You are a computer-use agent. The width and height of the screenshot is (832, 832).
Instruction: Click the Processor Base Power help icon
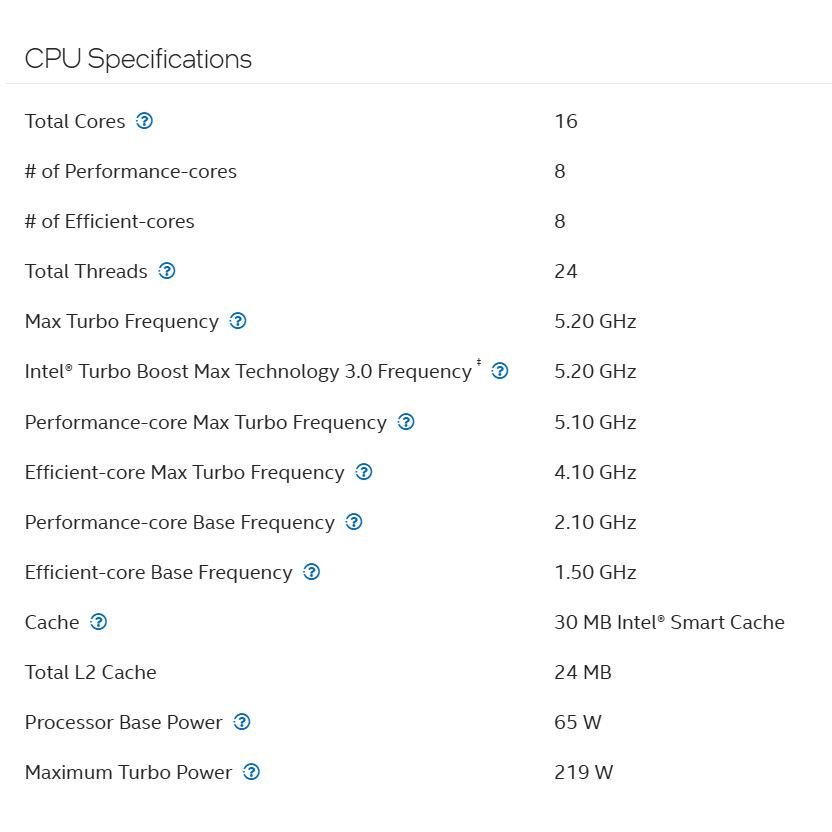[x=242, y=722]
